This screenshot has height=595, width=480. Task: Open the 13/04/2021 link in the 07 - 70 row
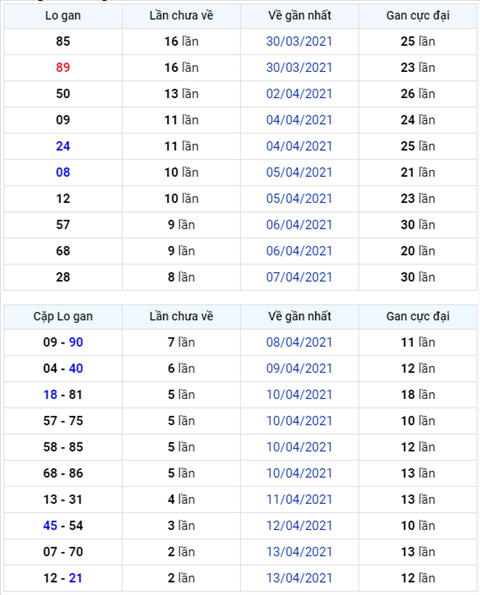coord(299,552)
